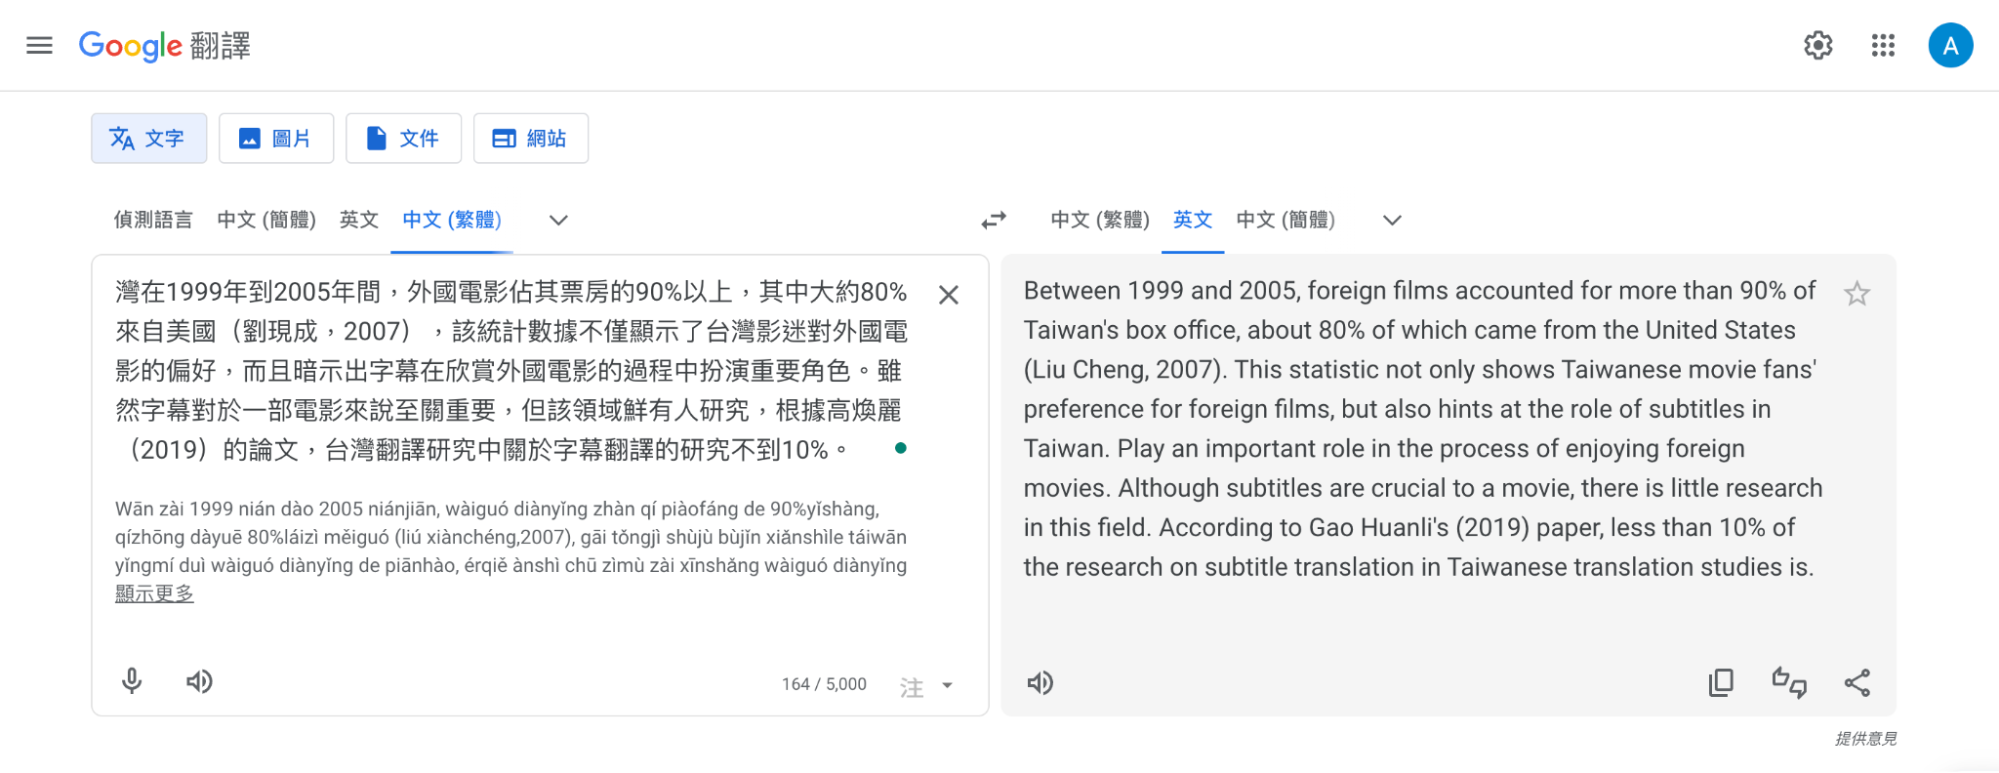This screenshot has width=1999, height=773.
Task: Copy the translation to clipboard
Action: tap(1721, 683)
